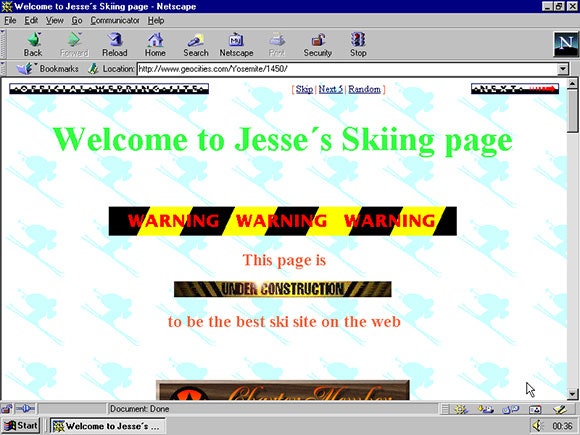Screen dimensions: 580x435
Task: Toggle the online/offline connection plug icon
Action: click(x=25, y=409)
